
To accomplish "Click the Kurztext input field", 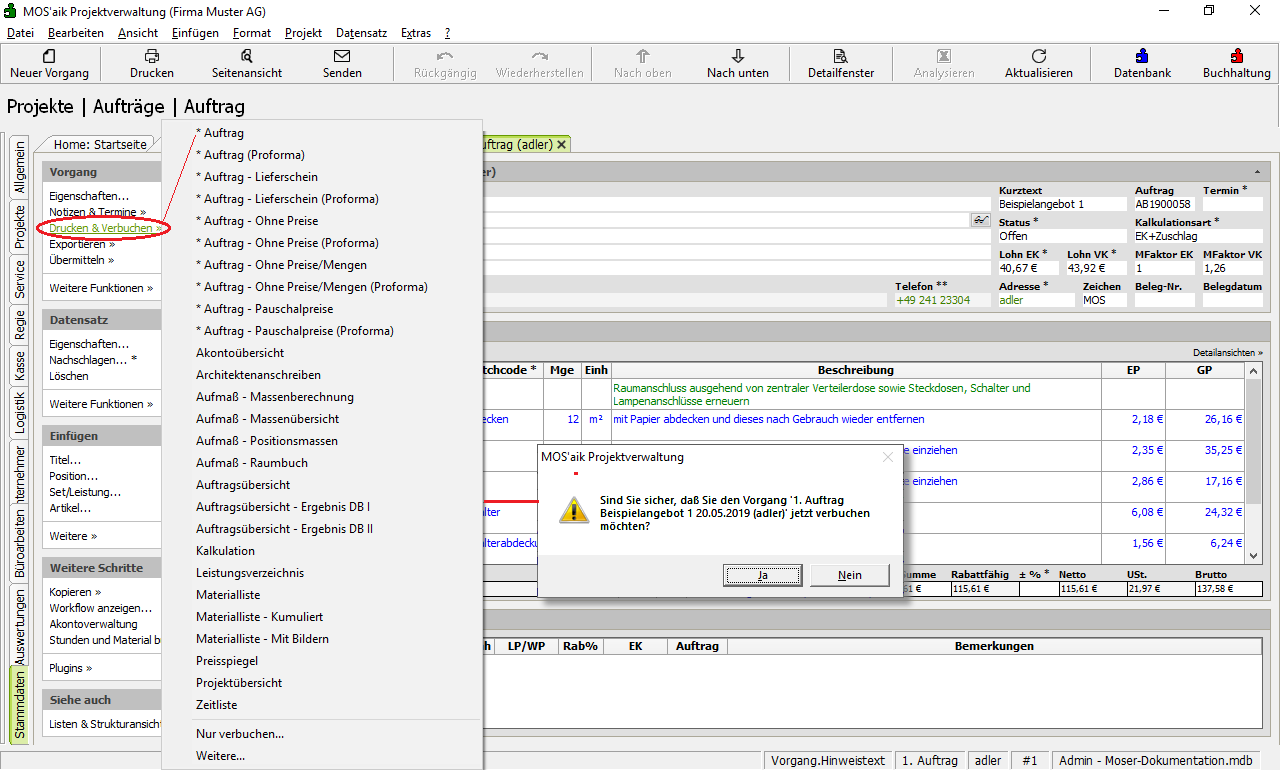I will coord(1062,204).
